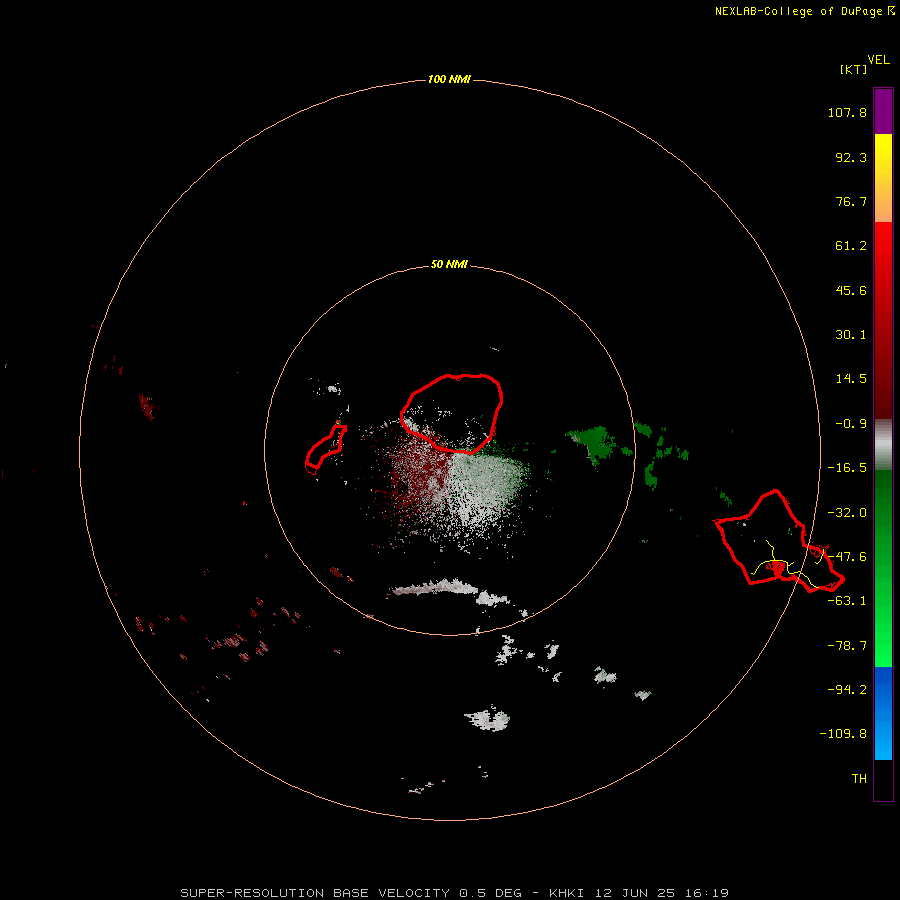Viewport: 900px width, 900px height.
Task: Click the TH legend label
Action: [x=859, y=778]
